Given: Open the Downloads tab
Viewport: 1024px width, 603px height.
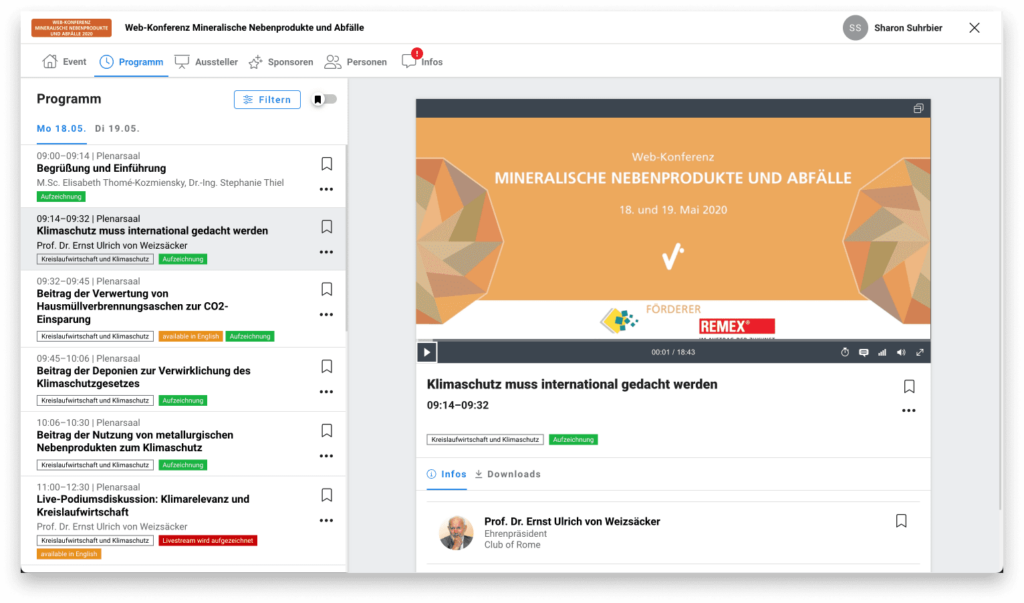Looking at the screenshot, I should [507, 474].
